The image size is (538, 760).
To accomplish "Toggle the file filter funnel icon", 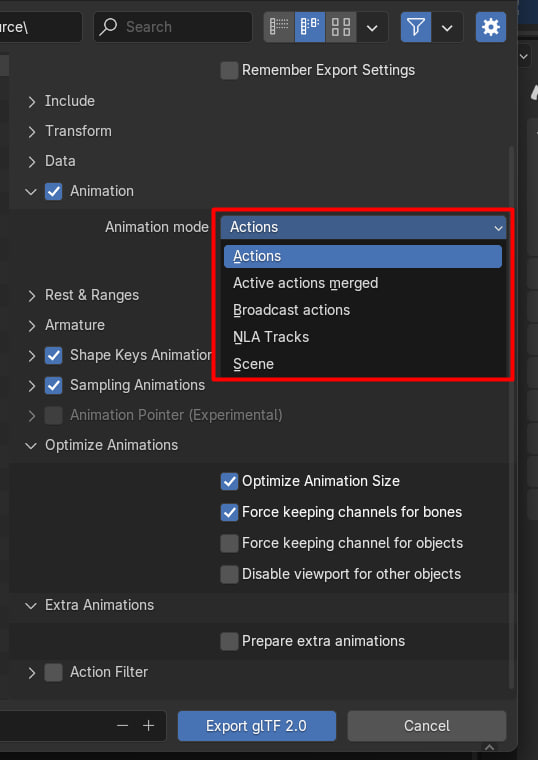I will [416, 27].
